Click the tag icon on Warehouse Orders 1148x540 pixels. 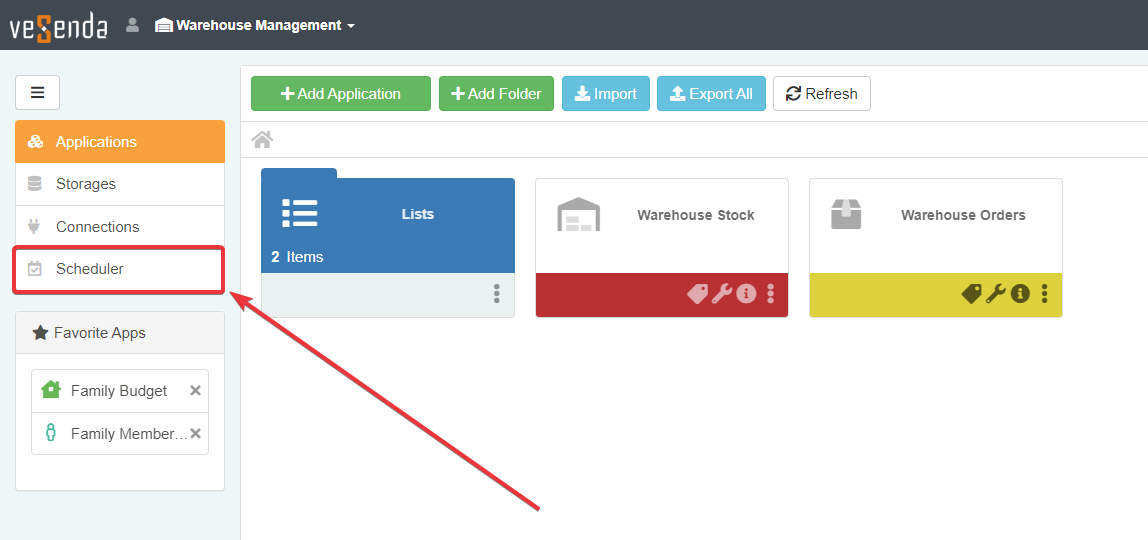coord(971,294)
